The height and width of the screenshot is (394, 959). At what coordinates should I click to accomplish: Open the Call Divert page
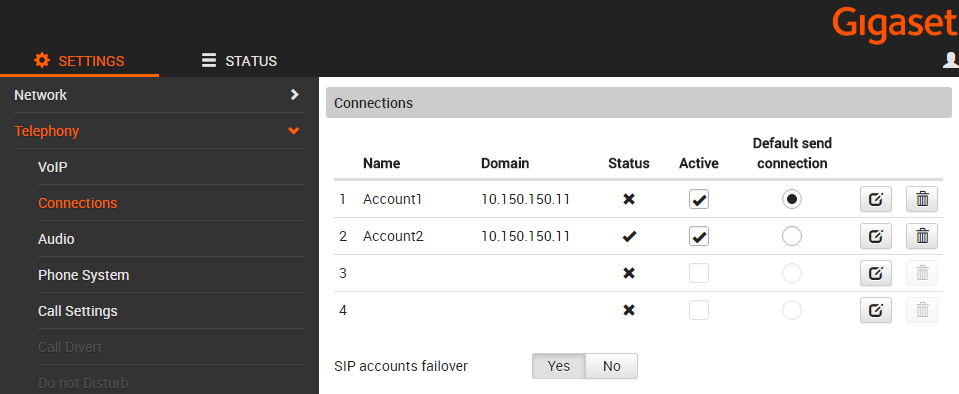(x=171, y=348)
